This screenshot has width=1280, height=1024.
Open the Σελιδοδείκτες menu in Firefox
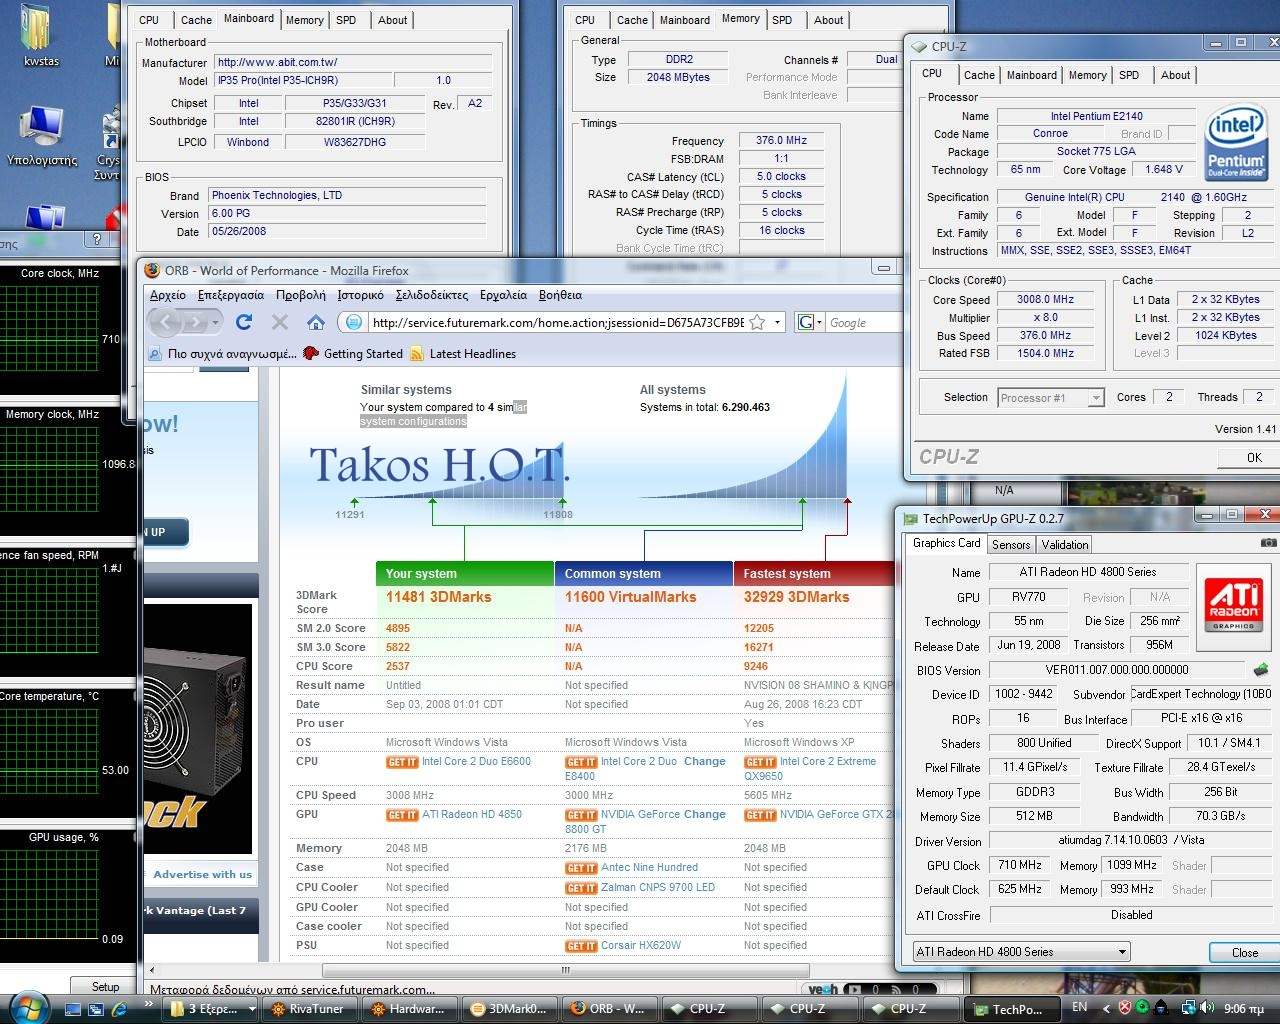coord(432,295)
